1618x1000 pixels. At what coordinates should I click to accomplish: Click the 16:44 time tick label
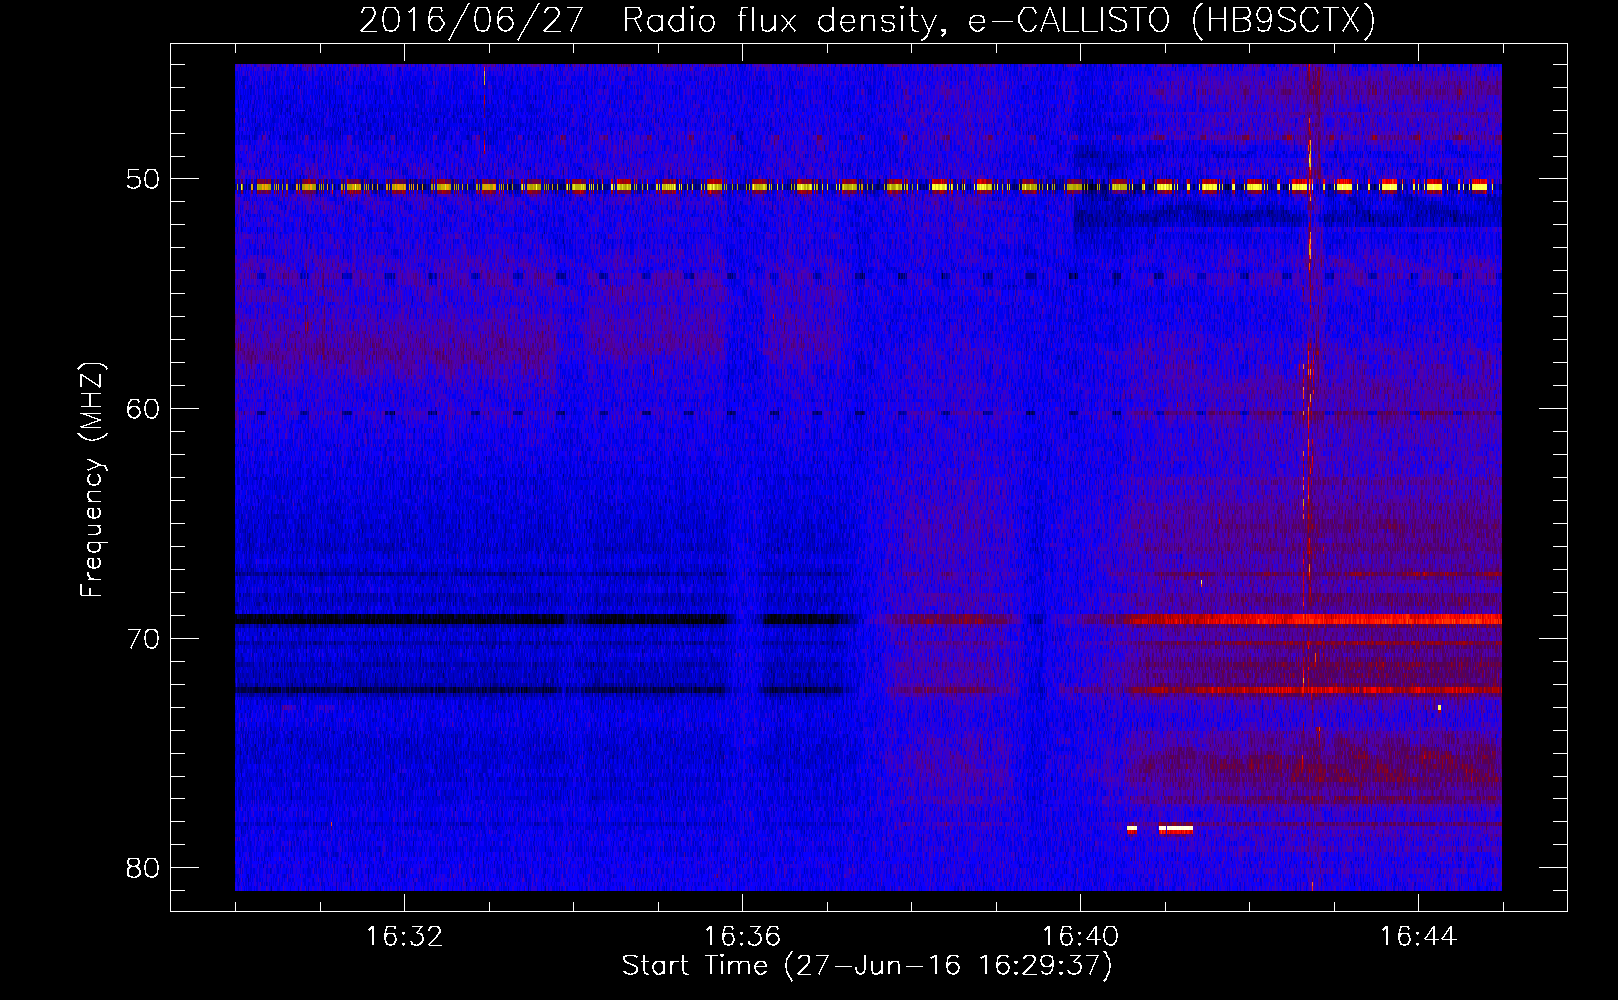[1418, 937]
